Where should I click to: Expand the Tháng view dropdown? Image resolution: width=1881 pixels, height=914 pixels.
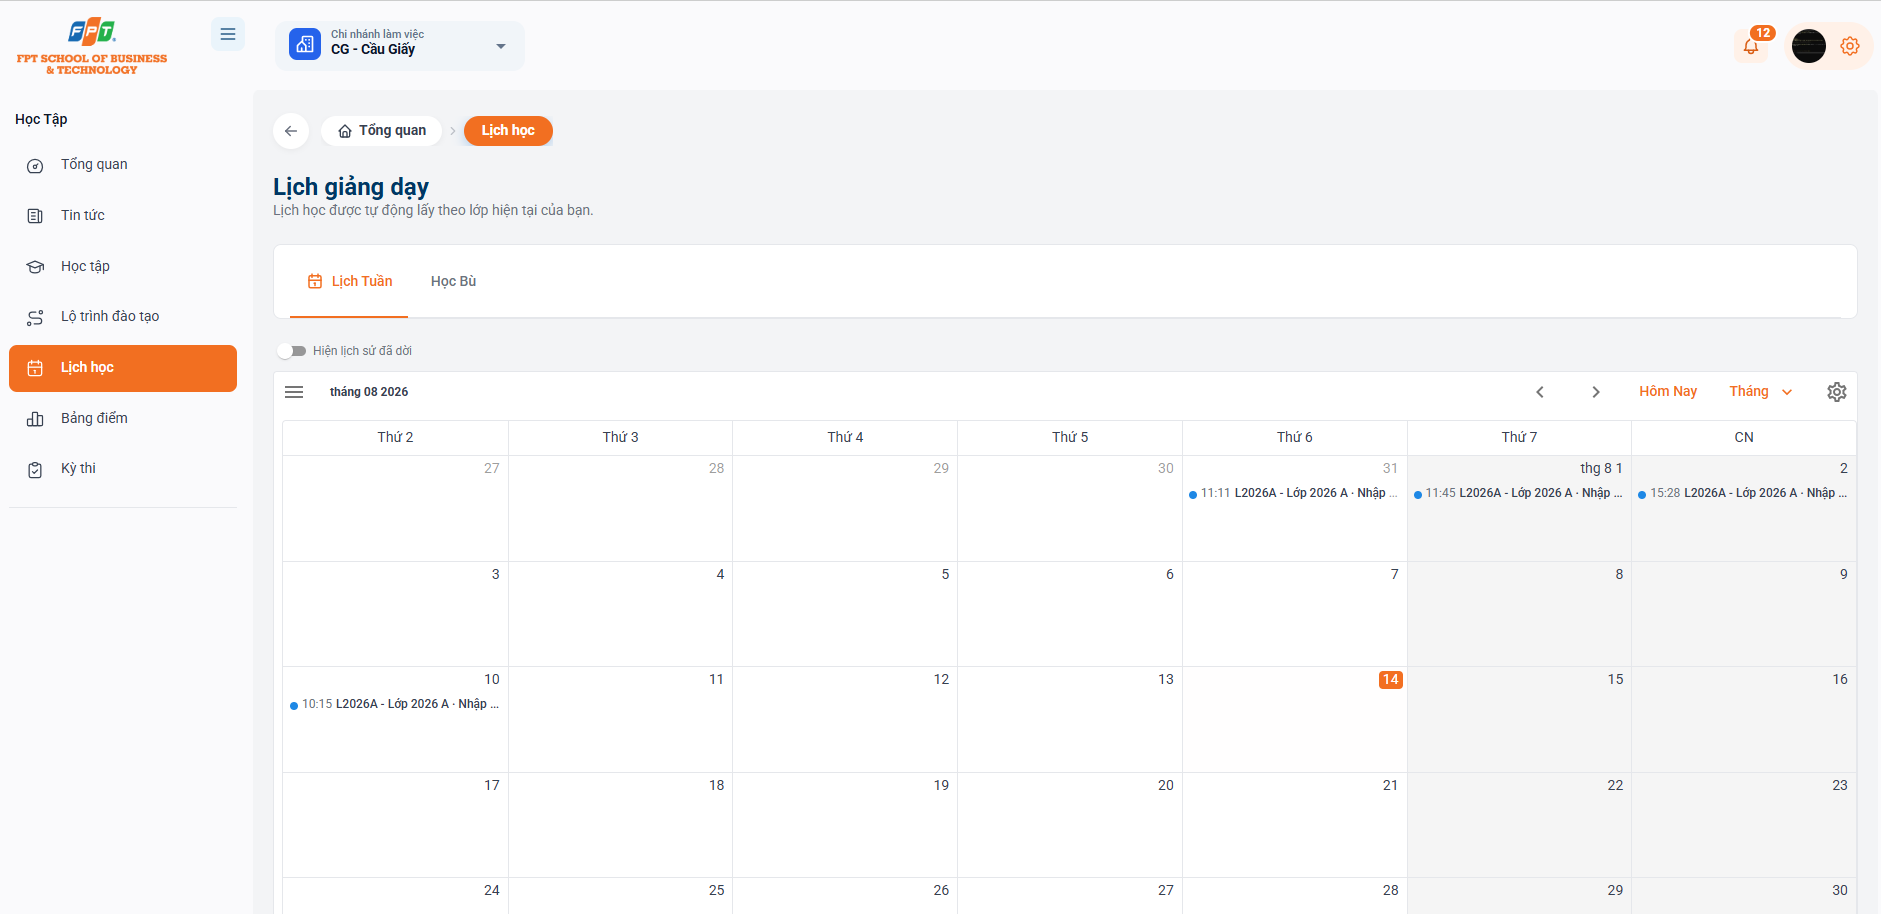coord(1761,392)
